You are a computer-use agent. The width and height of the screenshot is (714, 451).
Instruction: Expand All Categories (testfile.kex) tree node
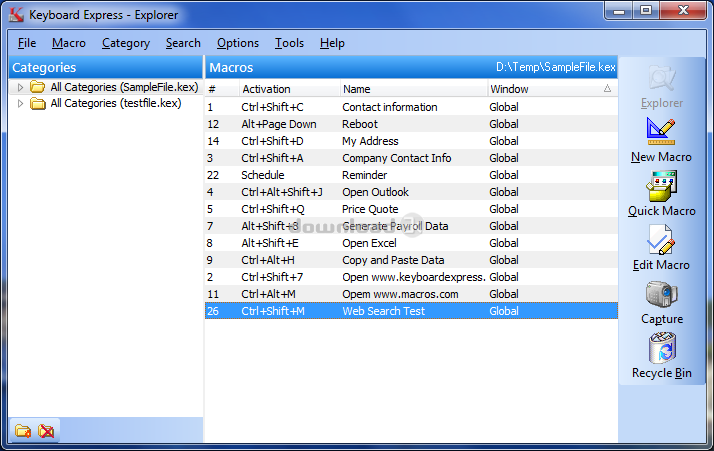point(20,103)
